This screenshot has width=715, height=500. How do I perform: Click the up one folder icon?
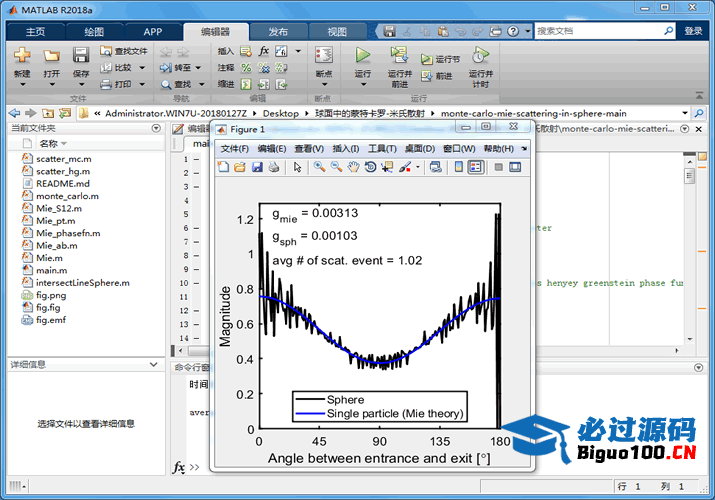pyautogui.click(x=48, y=113)
